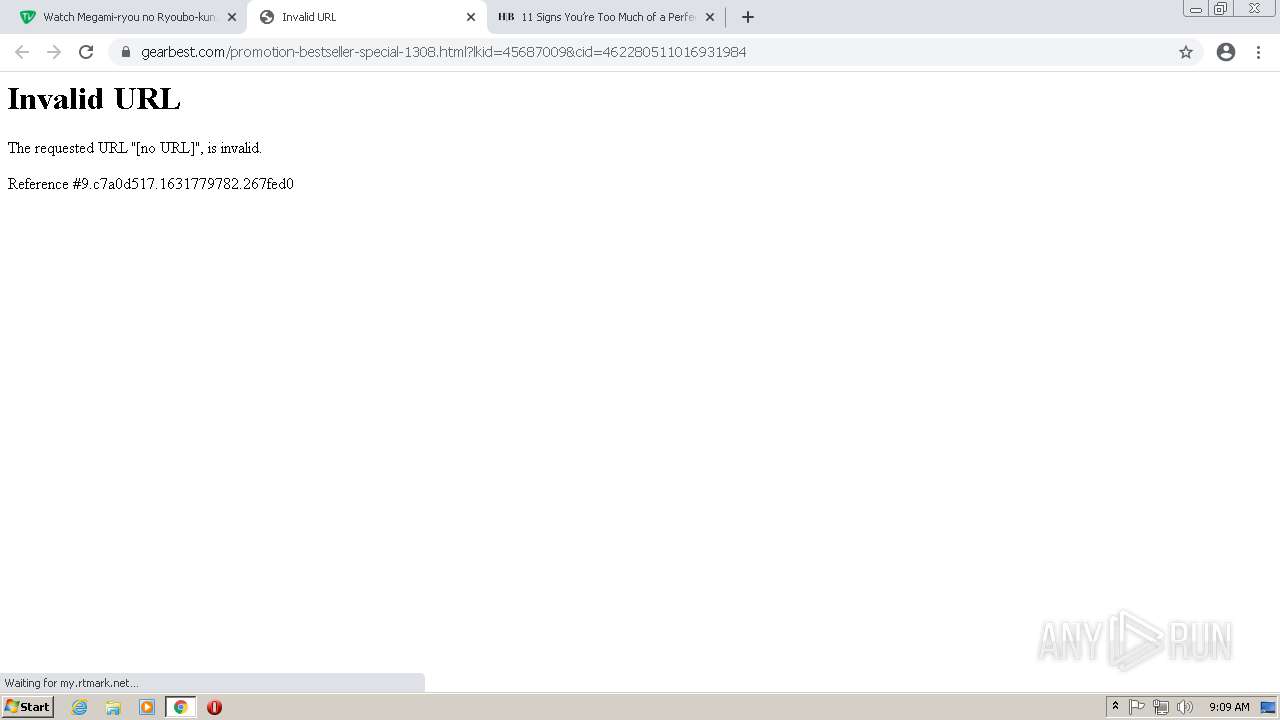This screenshot has width=1280, height=720.
Task: View site security lock information
Action: (126, 52)
